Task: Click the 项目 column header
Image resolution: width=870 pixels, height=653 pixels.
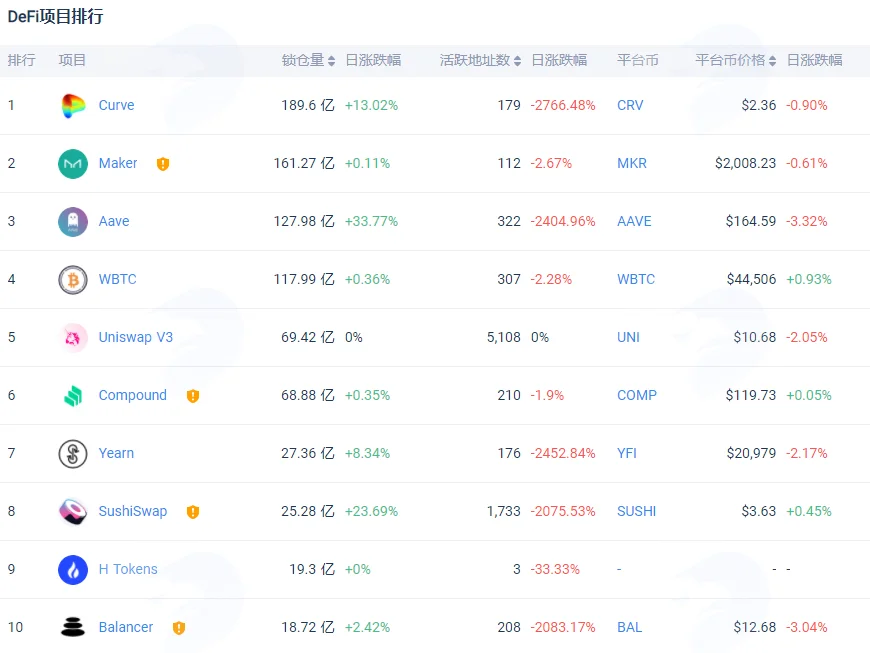Action: click(72, 60)
